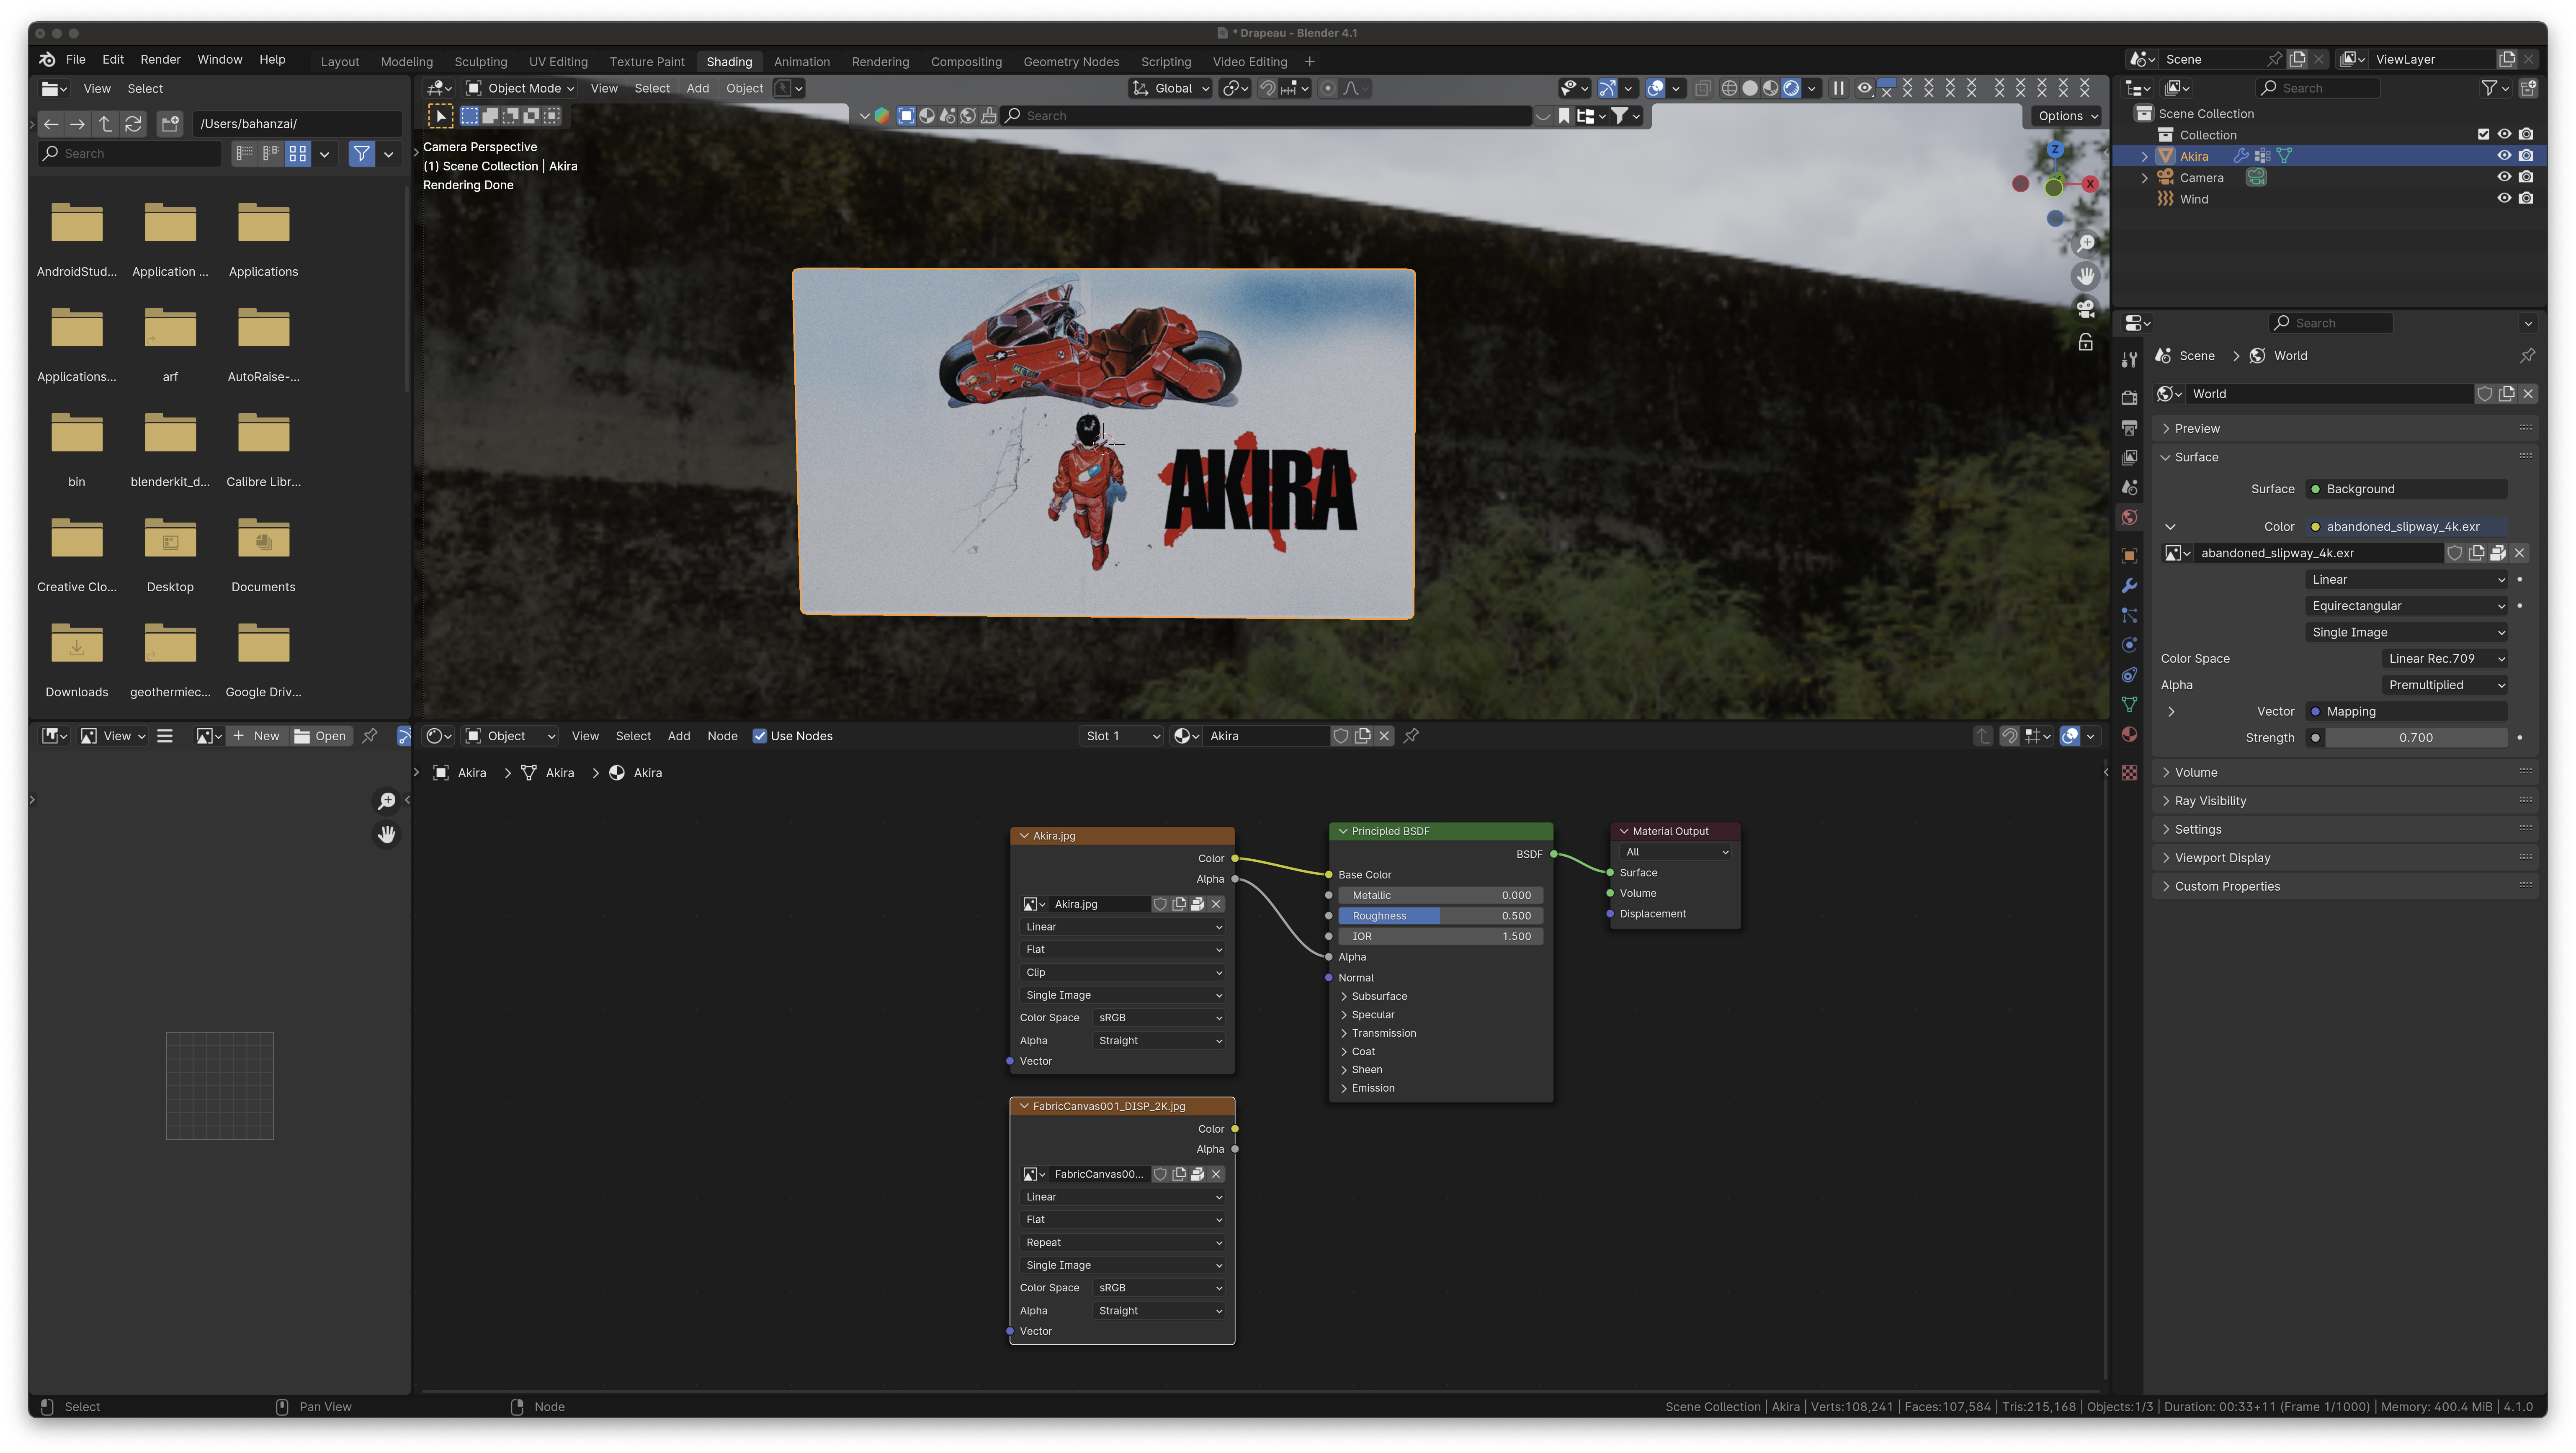Open Repeat extension dropdown in FabricCanvas node

(x=1122, y=1242)
